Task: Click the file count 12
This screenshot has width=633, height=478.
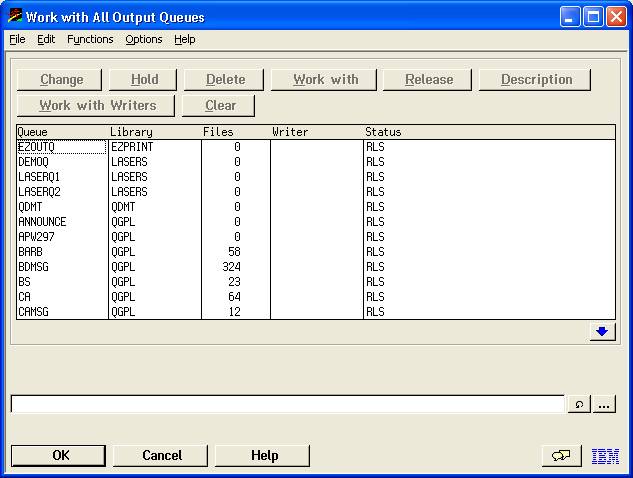Action: 234,311
